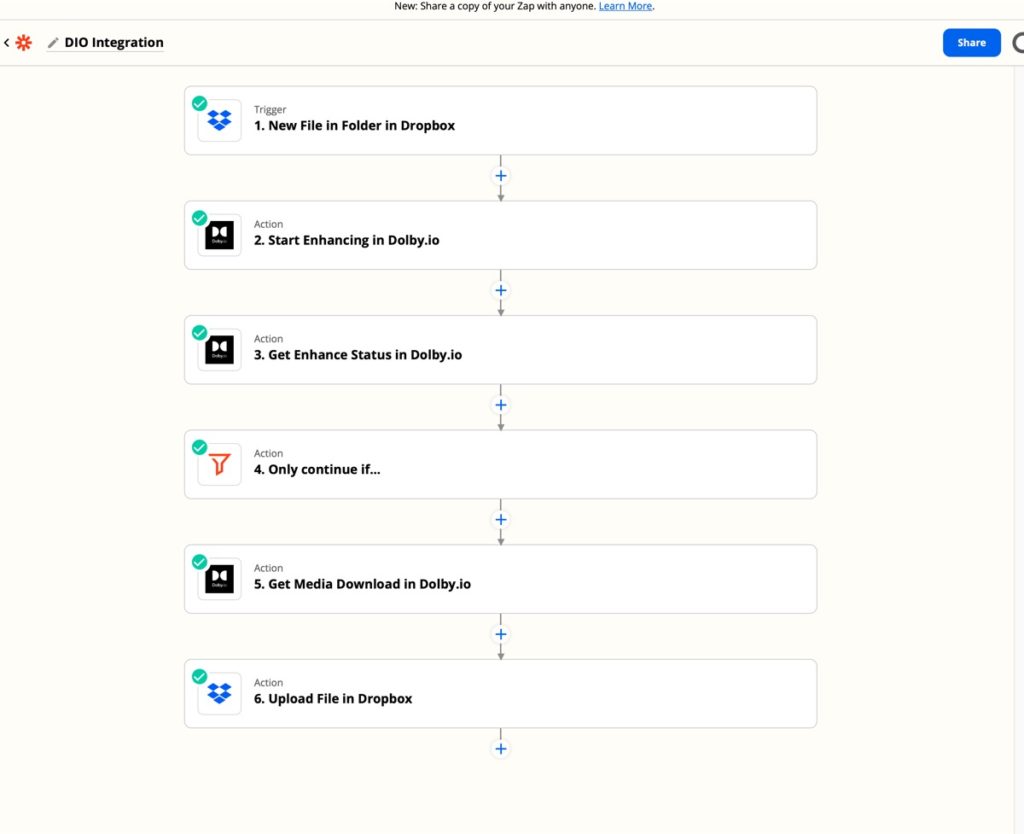Click the green checkmark on Only continue if step

[199, 447]
